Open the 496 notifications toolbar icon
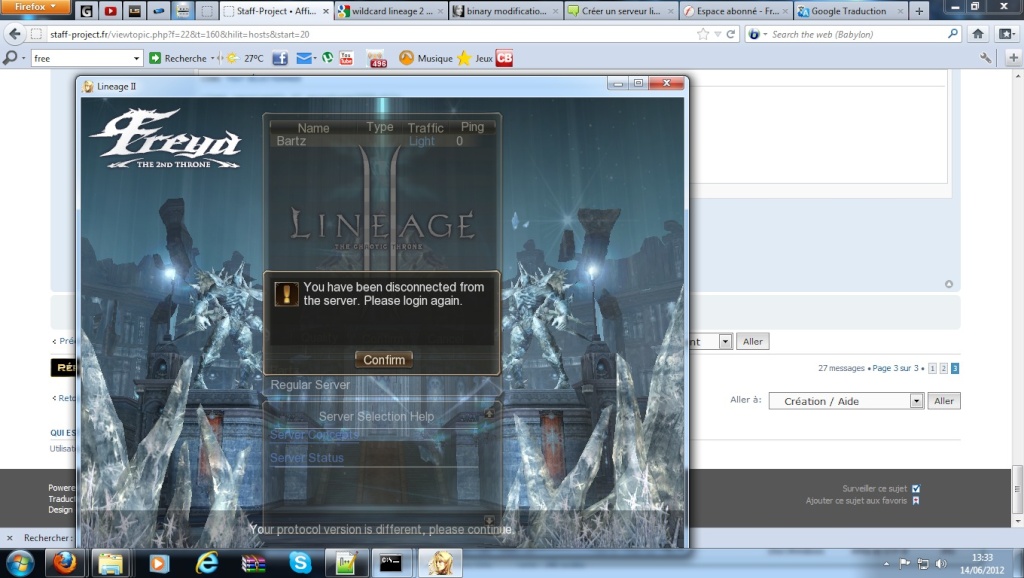 click(x=377, y=59)
